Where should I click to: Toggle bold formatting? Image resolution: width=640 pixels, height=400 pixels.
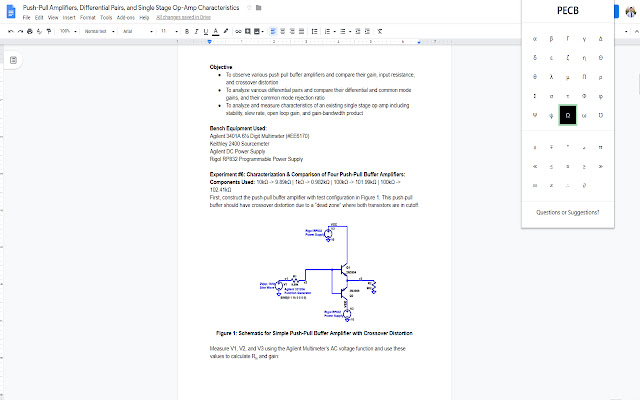(x=187, y=31)
